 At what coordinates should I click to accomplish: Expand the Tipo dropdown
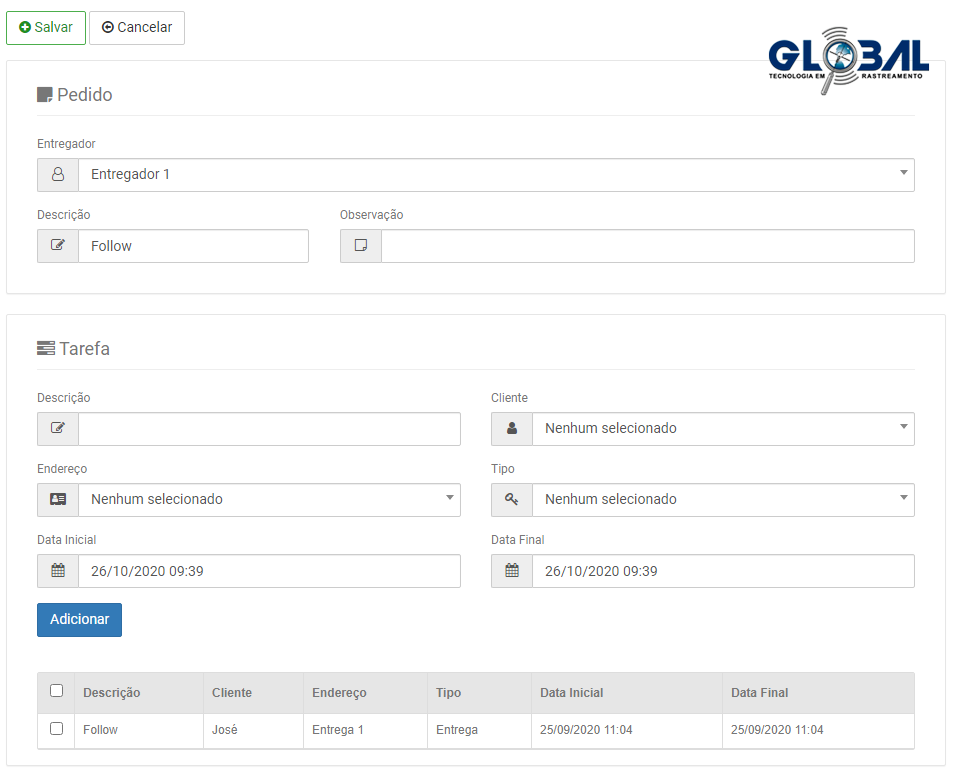722,500
